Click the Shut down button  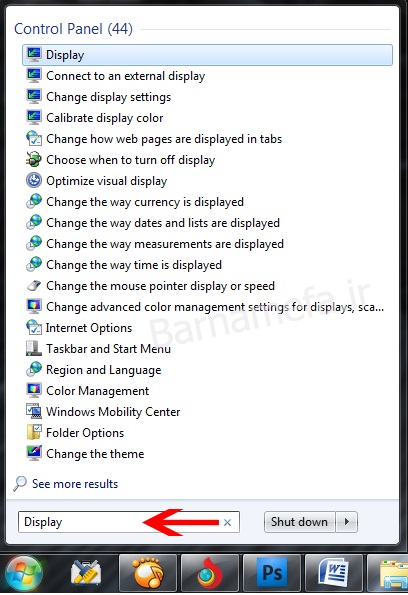299,522
